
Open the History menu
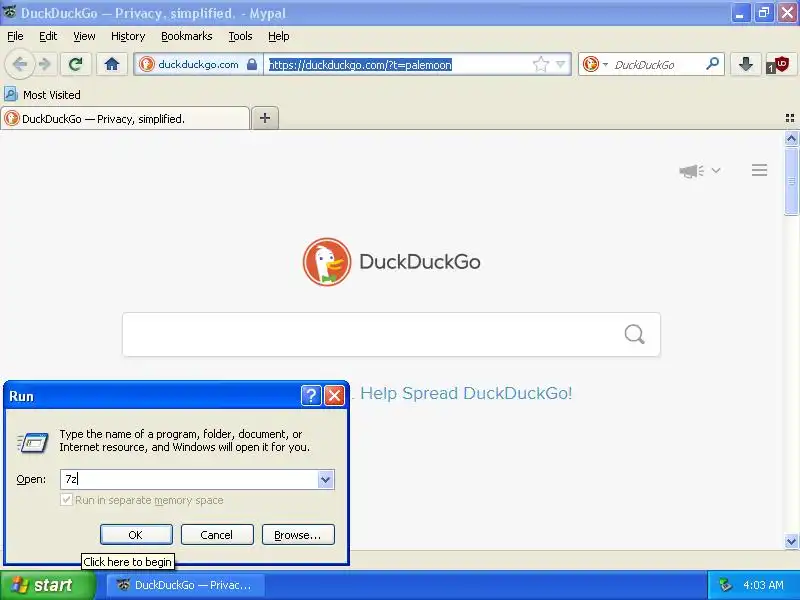(128, 36)
